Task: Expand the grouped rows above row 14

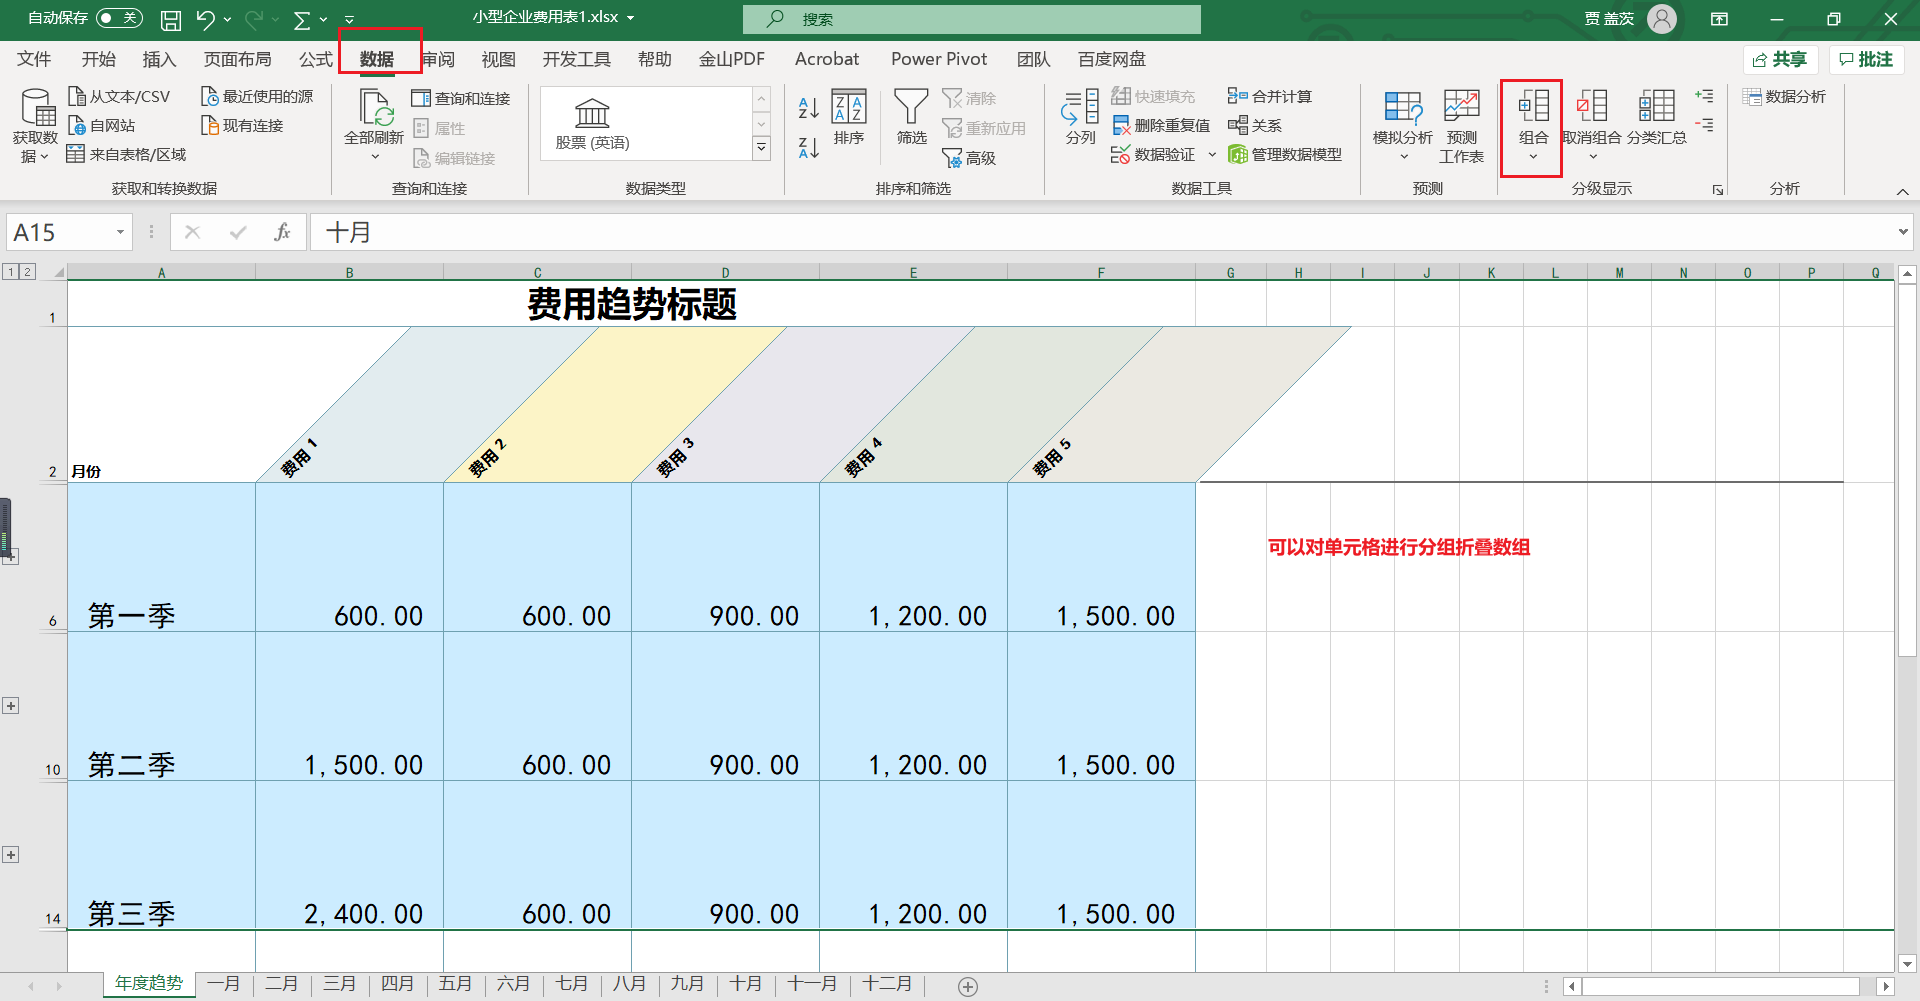Action: tap(11, 855)
